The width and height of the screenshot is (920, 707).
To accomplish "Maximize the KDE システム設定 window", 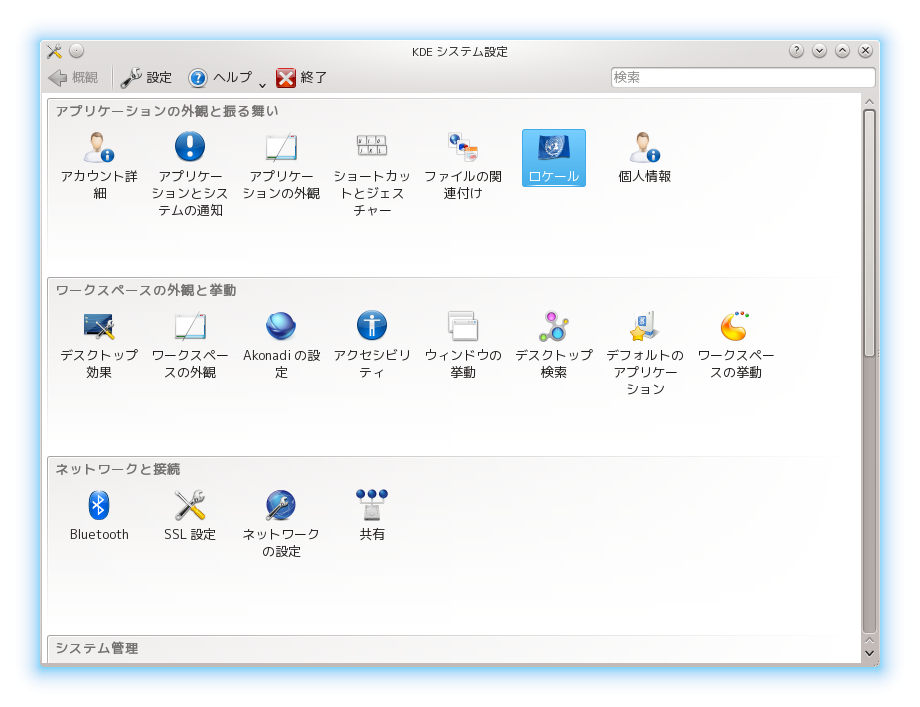I will [842, 51].
